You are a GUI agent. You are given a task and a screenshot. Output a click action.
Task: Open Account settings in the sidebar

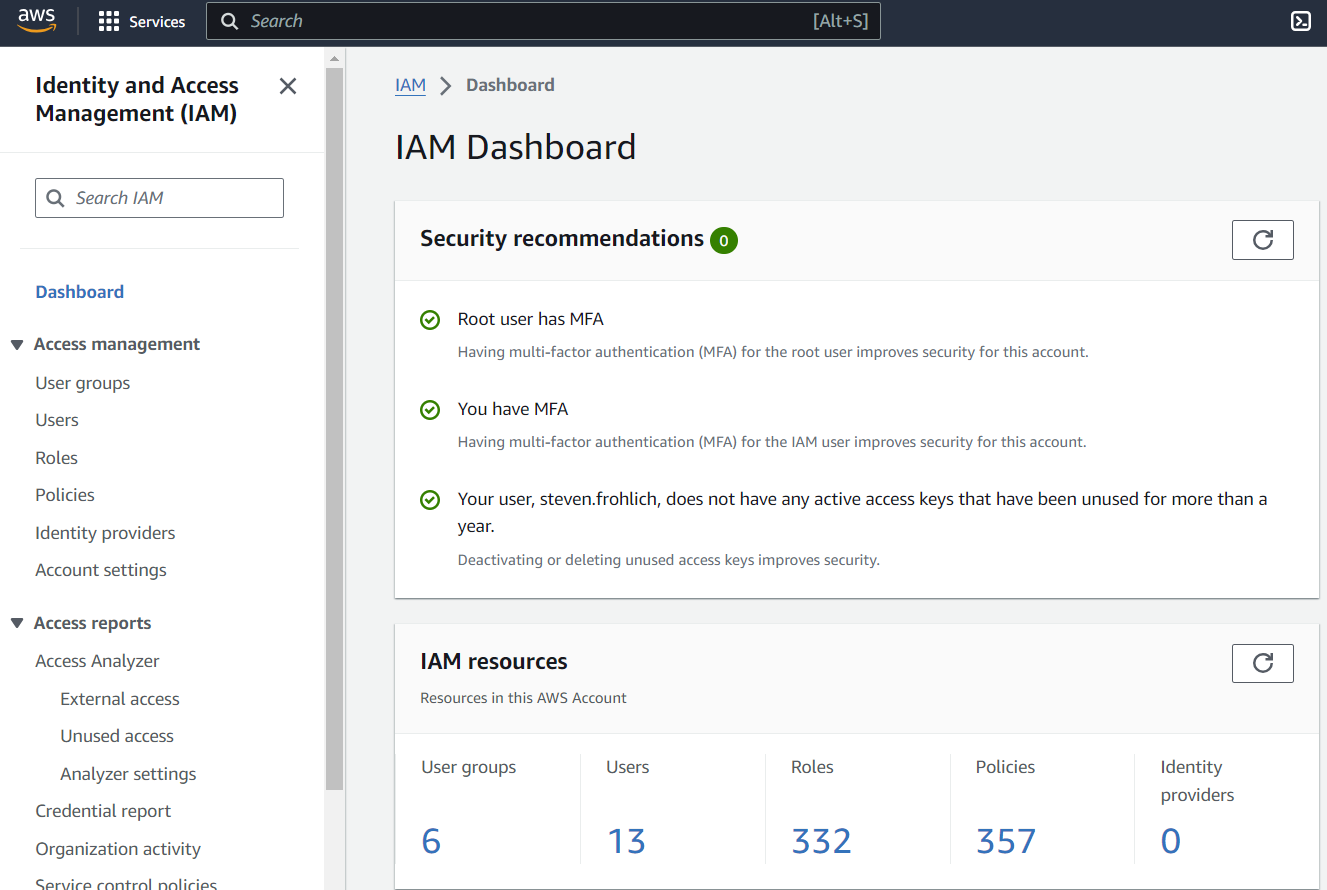pyautogui.click(x=101, y=570)
